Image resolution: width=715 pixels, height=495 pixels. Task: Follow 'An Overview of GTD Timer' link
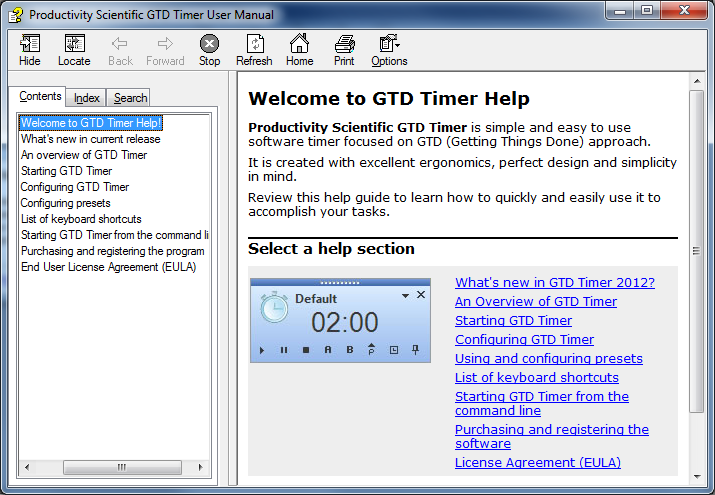(x=536, y=302)
